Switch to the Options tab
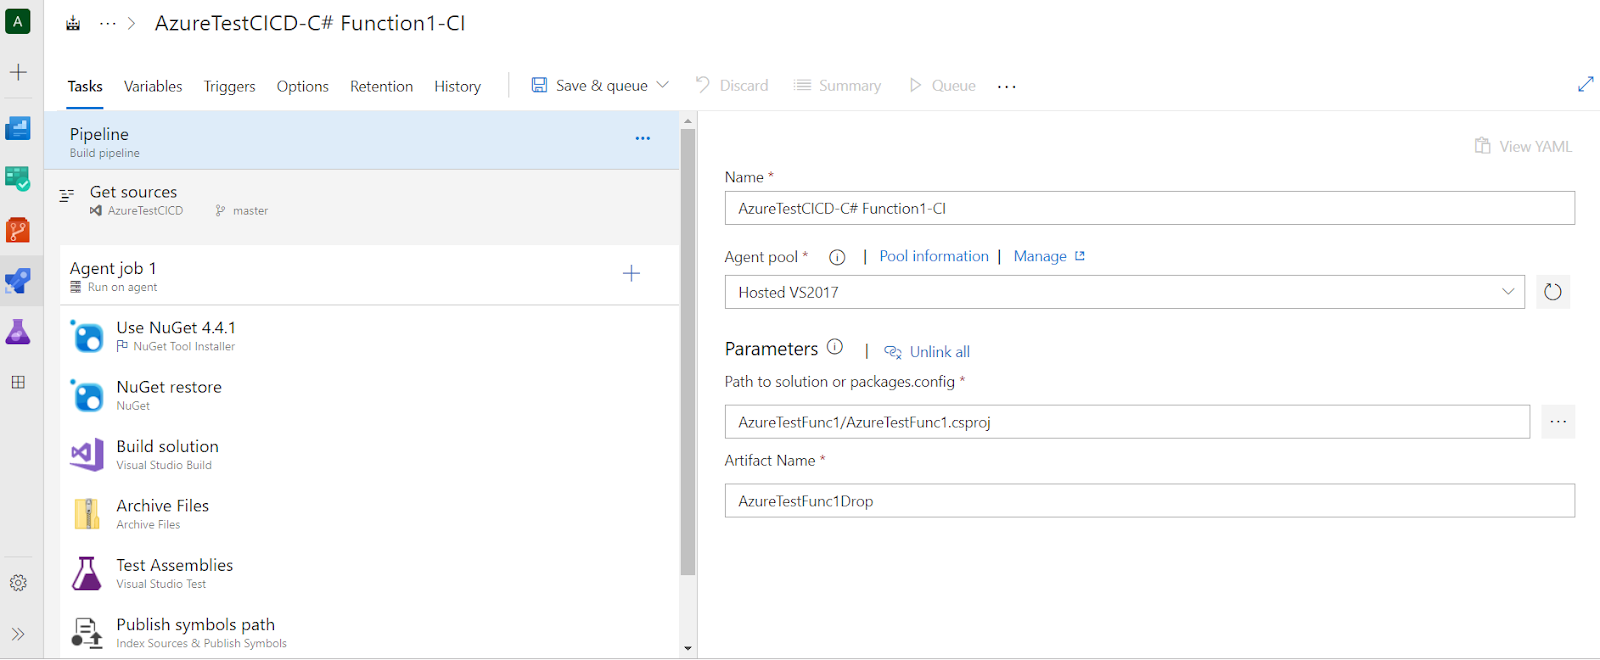Screen dimensions: 1600x660 (303, 86)
